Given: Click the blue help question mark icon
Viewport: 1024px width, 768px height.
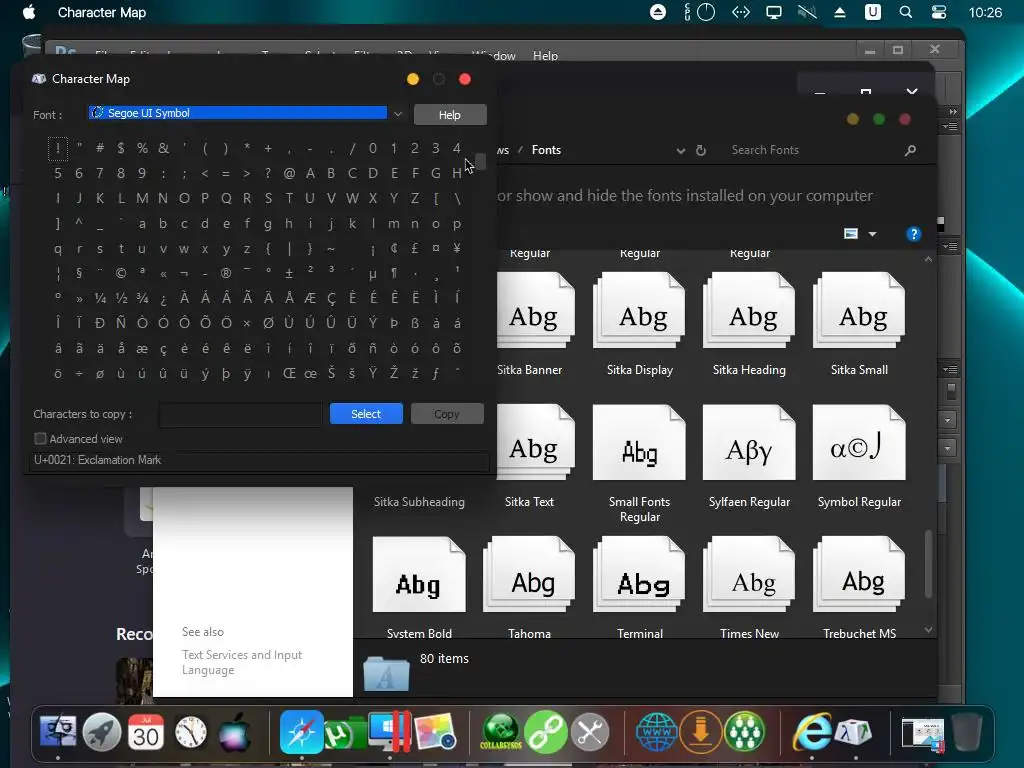Looking at the screenshot, I should (914, 234).
